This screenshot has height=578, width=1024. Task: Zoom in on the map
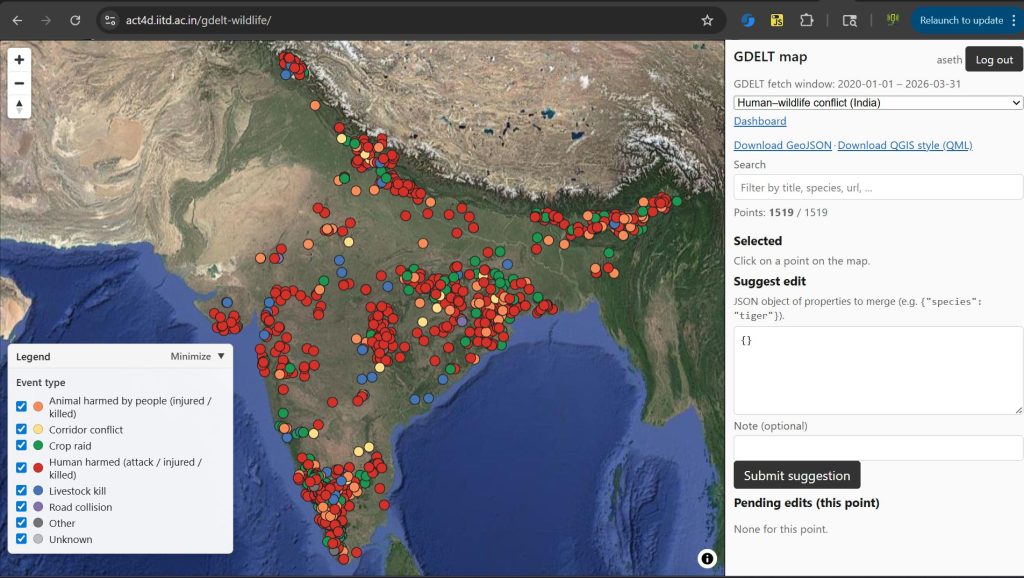(19, 60)
